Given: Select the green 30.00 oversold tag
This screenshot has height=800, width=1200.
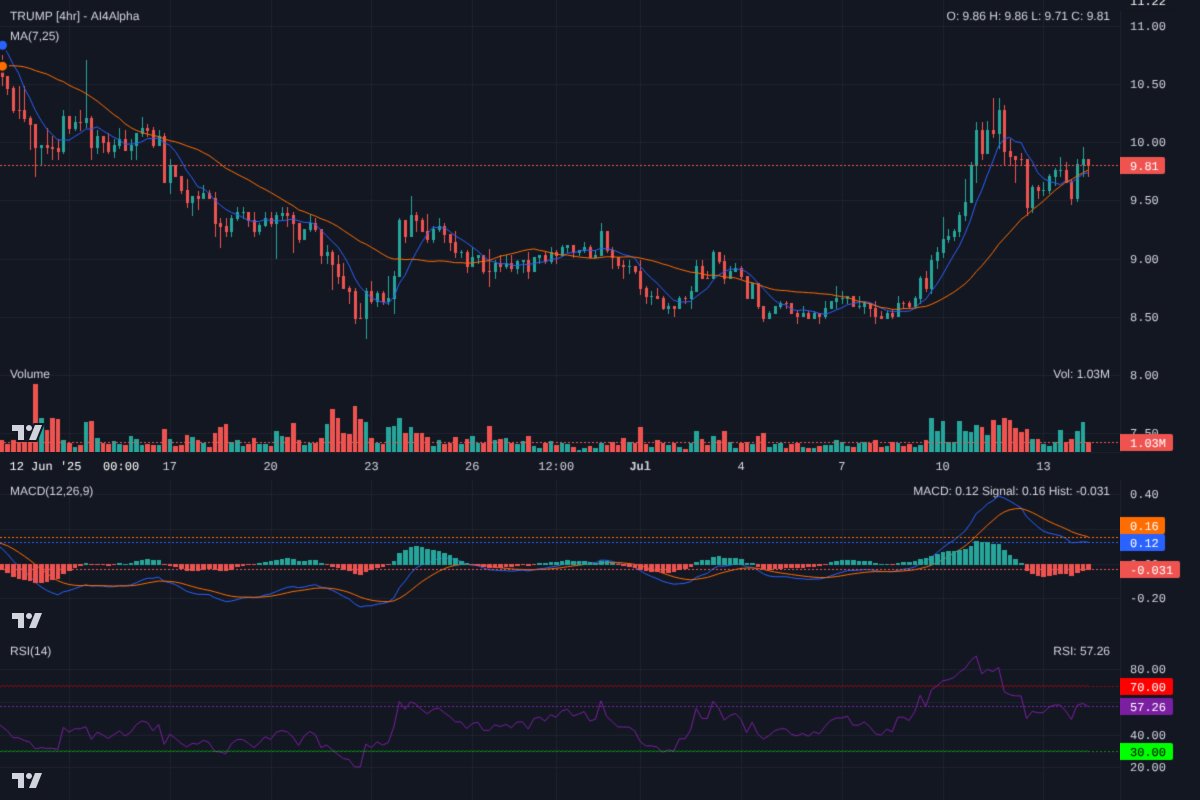Looking at the screenshot, I should [x=1146, y=752].
